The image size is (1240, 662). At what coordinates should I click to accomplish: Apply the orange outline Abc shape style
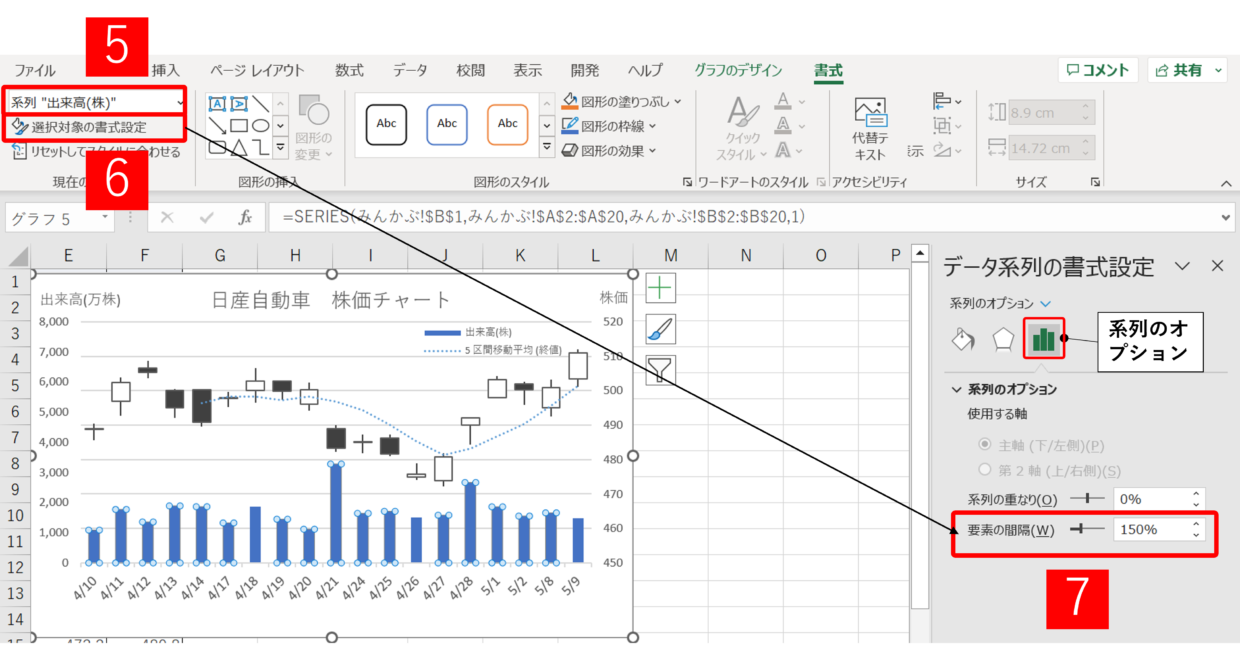pyautogui.click(x=508, y=124)
